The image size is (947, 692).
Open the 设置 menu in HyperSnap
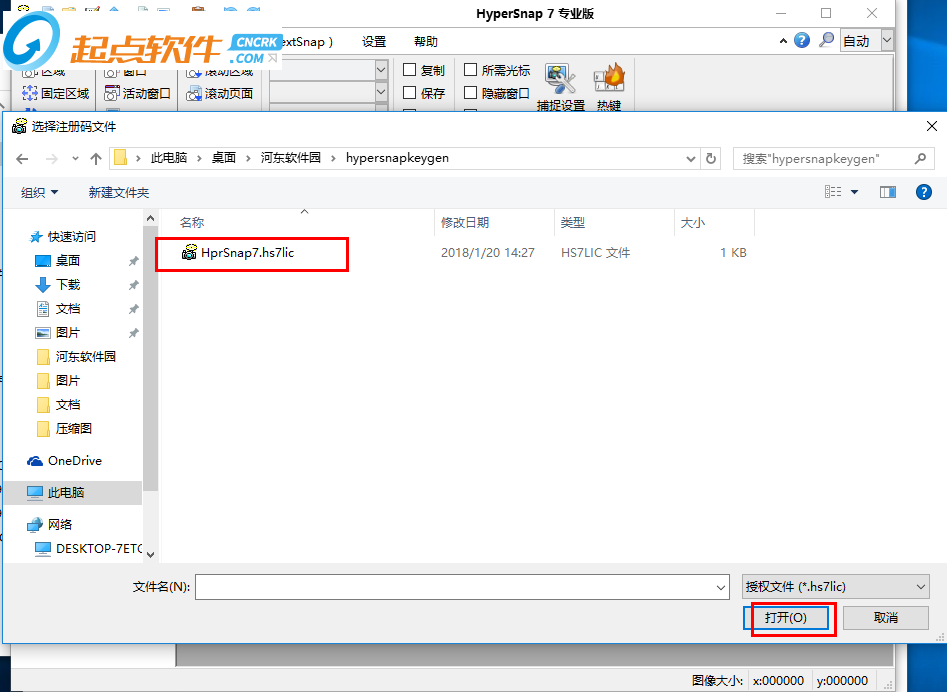[x=374, y=42]
